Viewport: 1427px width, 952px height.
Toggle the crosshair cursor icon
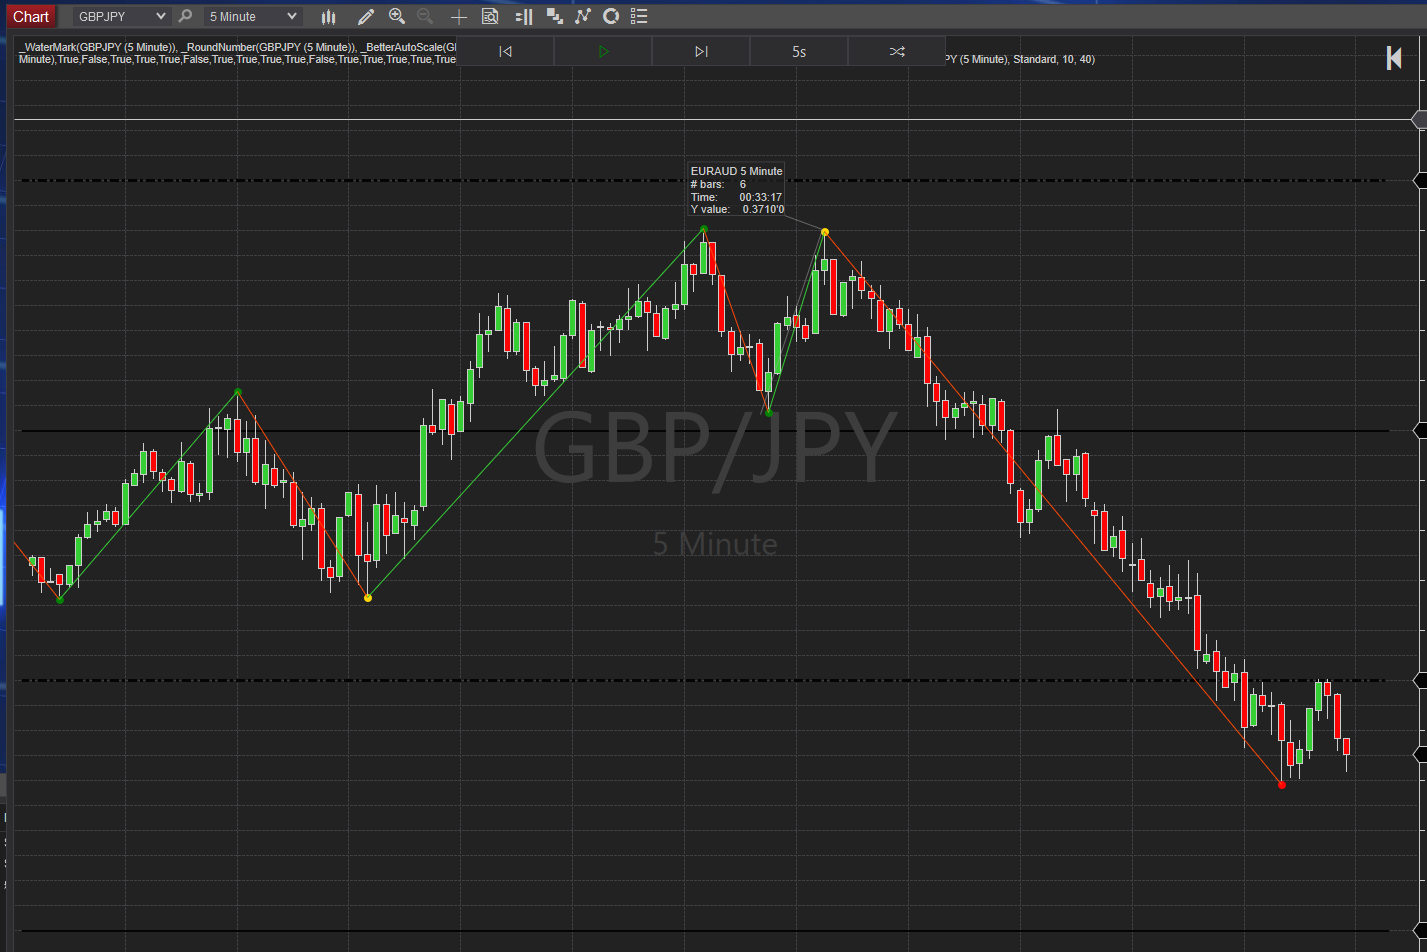458,16
